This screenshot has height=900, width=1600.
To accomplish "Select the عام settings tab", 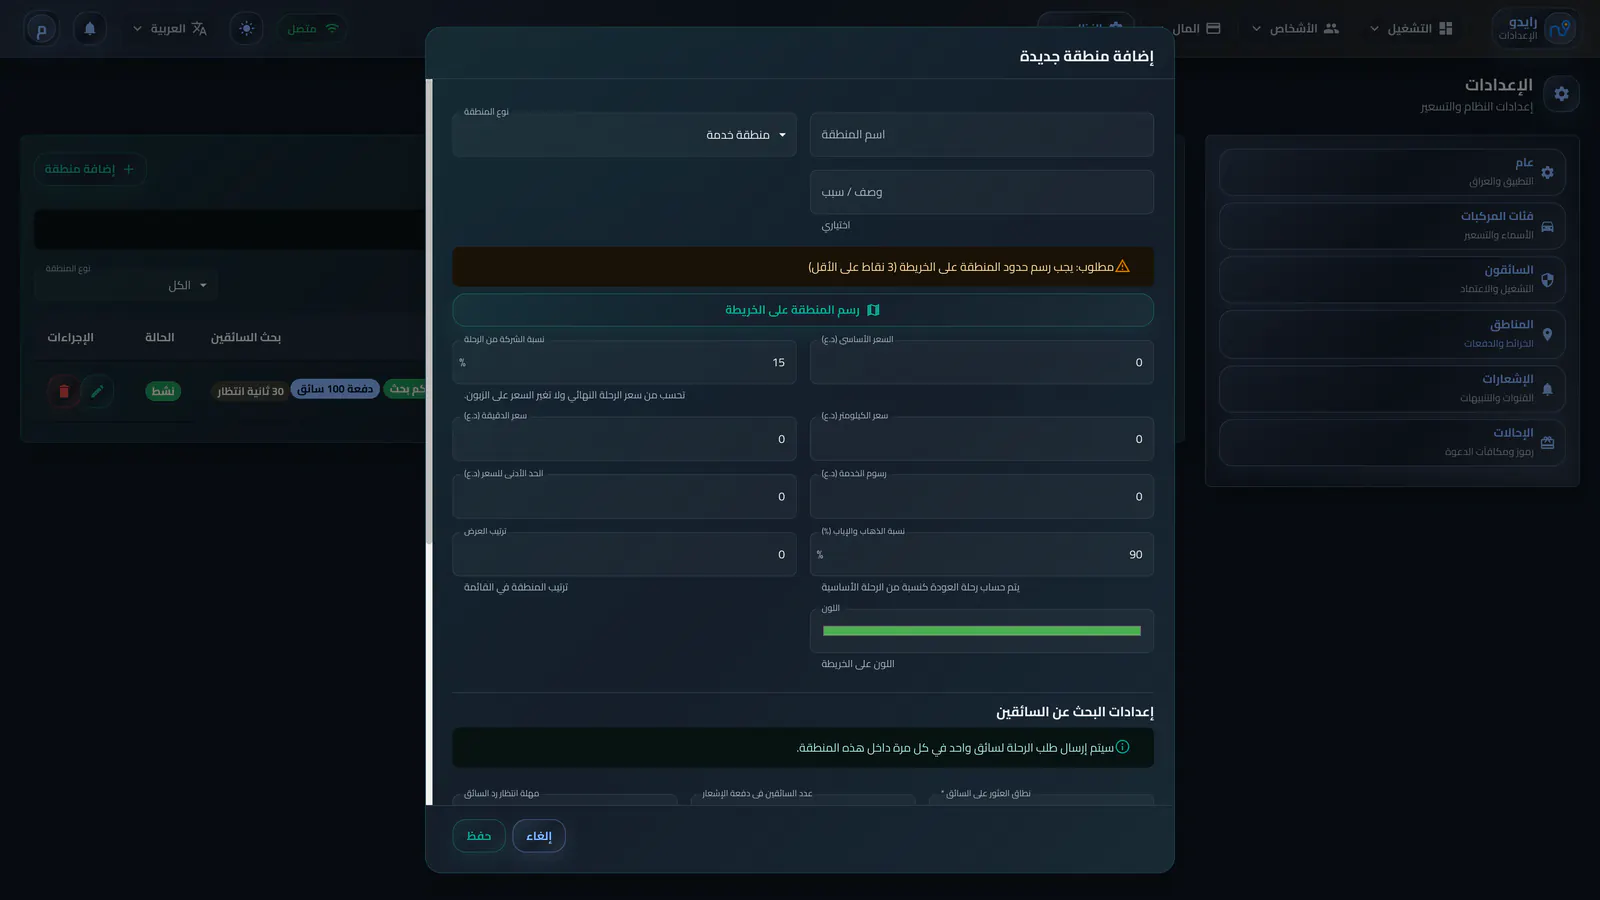I will pyautogui.click(x=1392, y=172).
